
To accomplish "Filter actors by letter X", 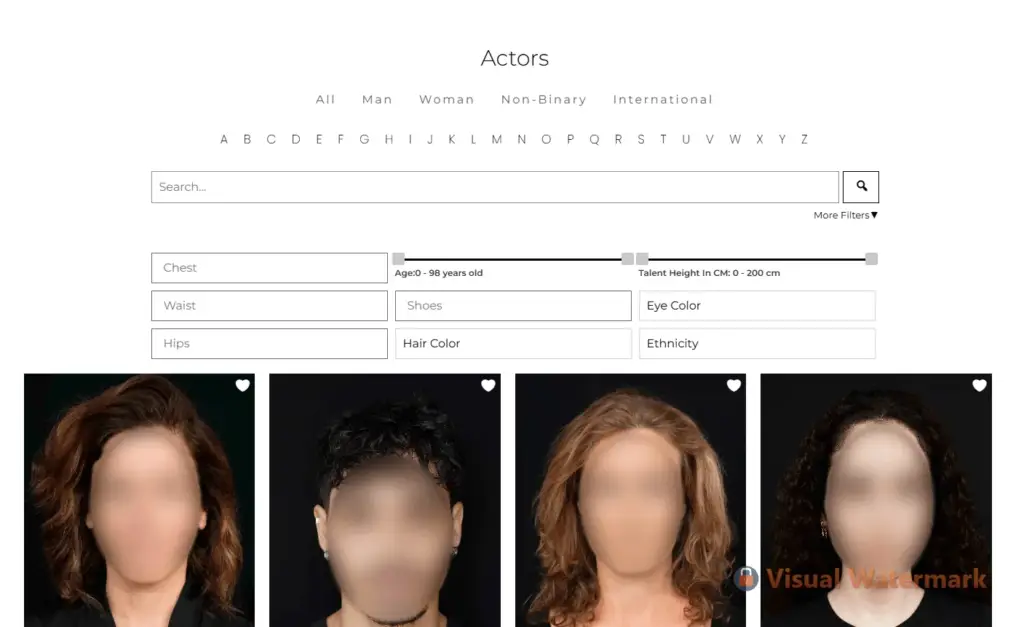I will point(760,139).
